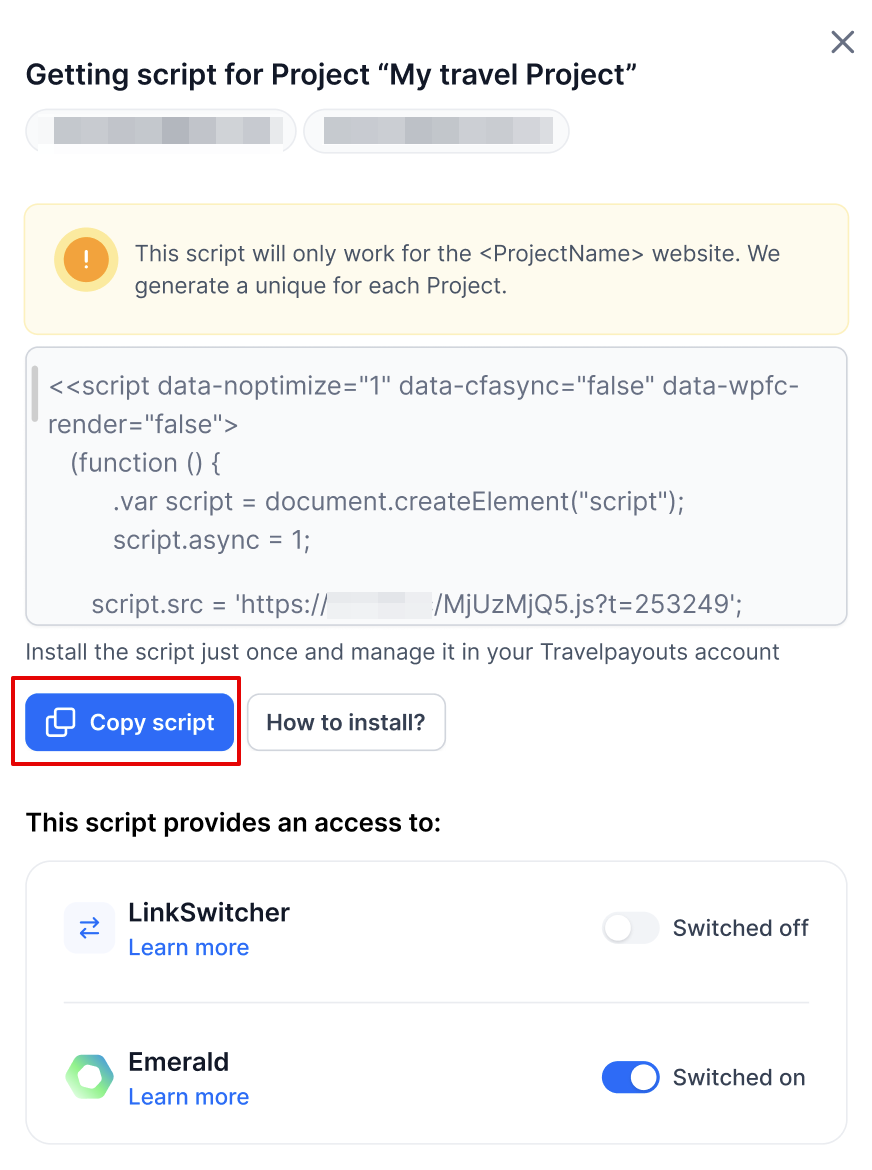Select the first blurred tag under title
The image size is (872, 1170).
tap(161, 131)
